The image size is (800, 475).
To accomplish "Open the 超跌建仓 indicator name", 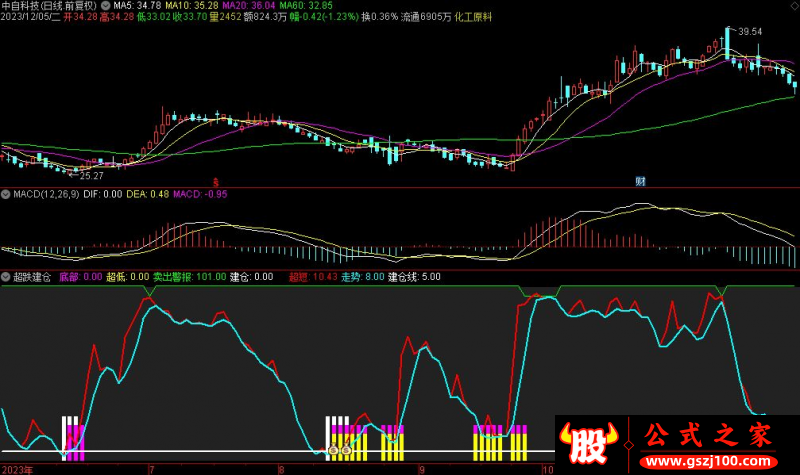I will [32, 277].
